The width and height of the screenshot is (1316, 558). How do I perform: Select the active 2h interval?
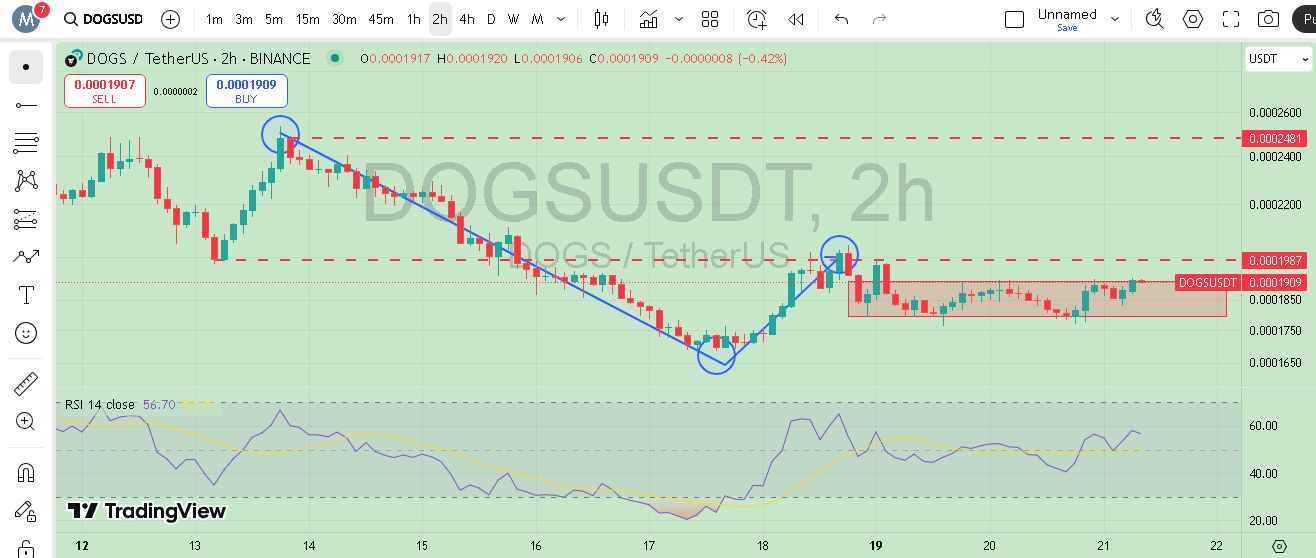(440, 19)
